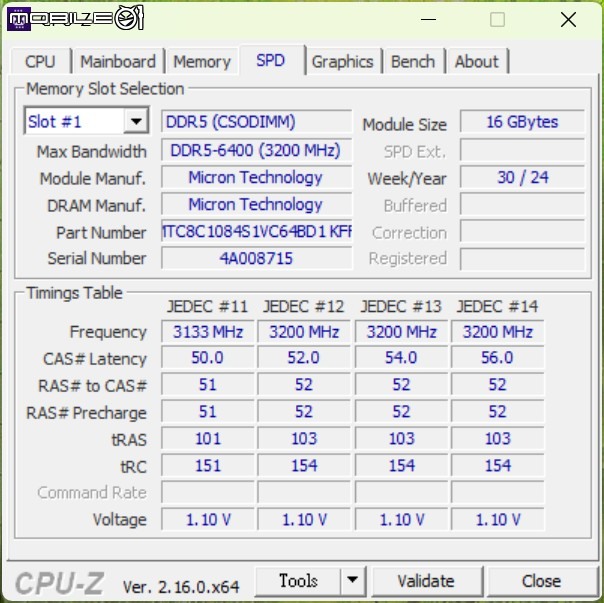
Task: Click the Tools button
Action: pos(298,581)
